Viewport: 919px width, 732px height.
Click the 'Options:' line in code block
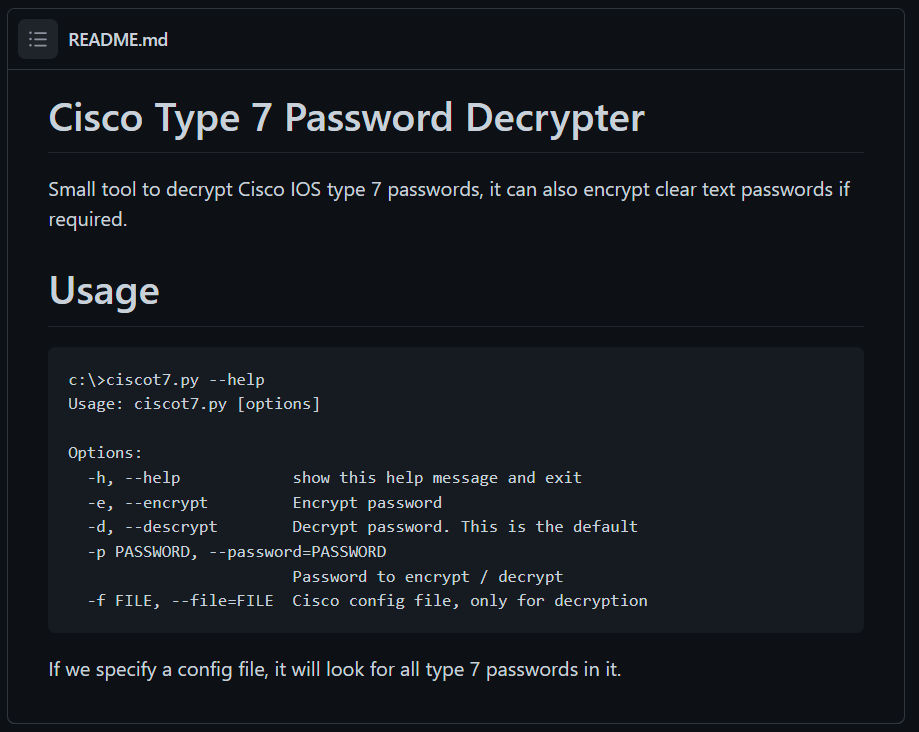click(x=105, y=453)
